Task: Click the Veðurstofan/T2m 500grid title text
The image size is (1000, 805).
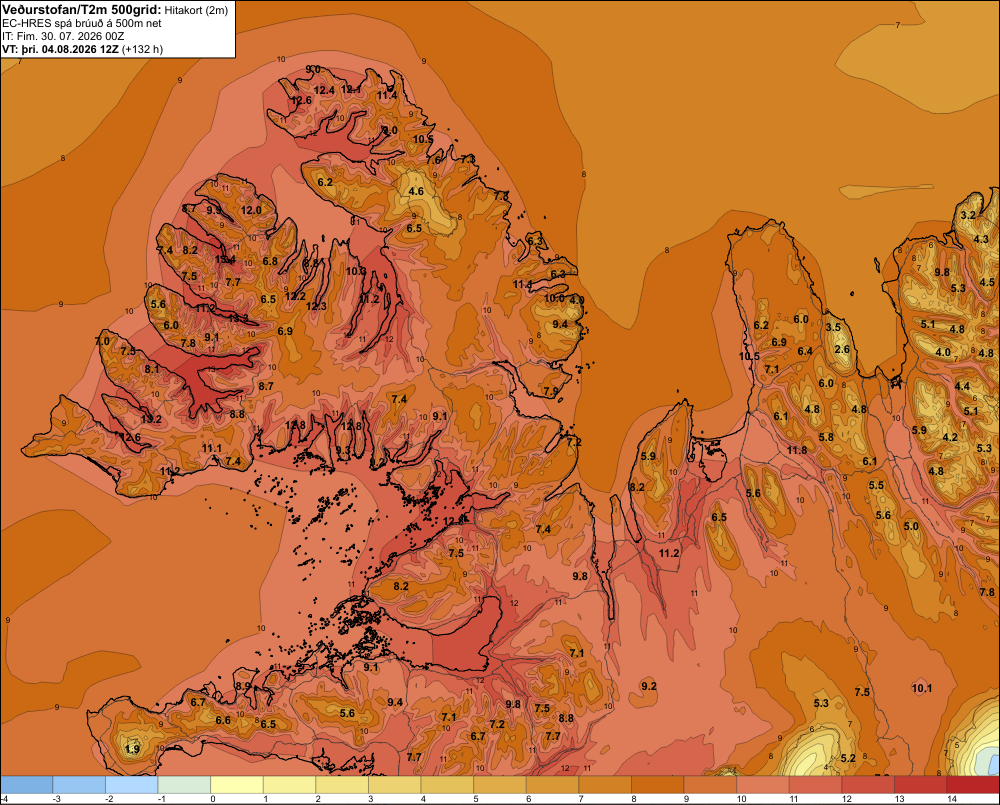Action: [x=82, y=9]
